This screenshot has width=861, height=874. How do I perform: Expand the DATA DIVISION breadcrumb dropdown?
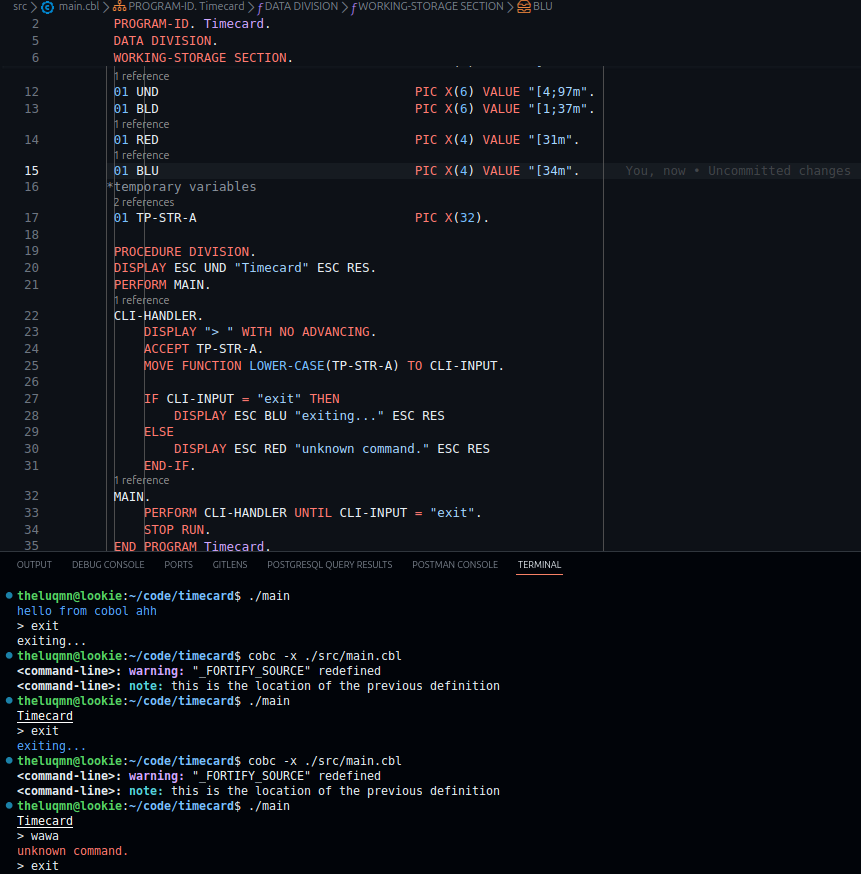301,7
